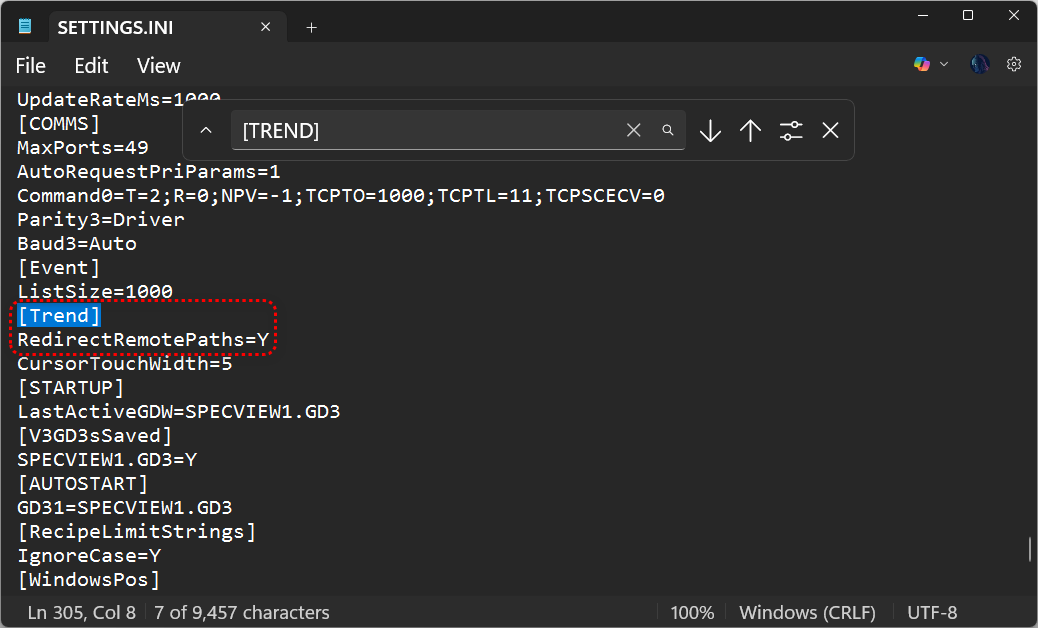Open the Copilot dropdown chevron
The height and width of the screenshot is (628, 1038).
(944, 64)
